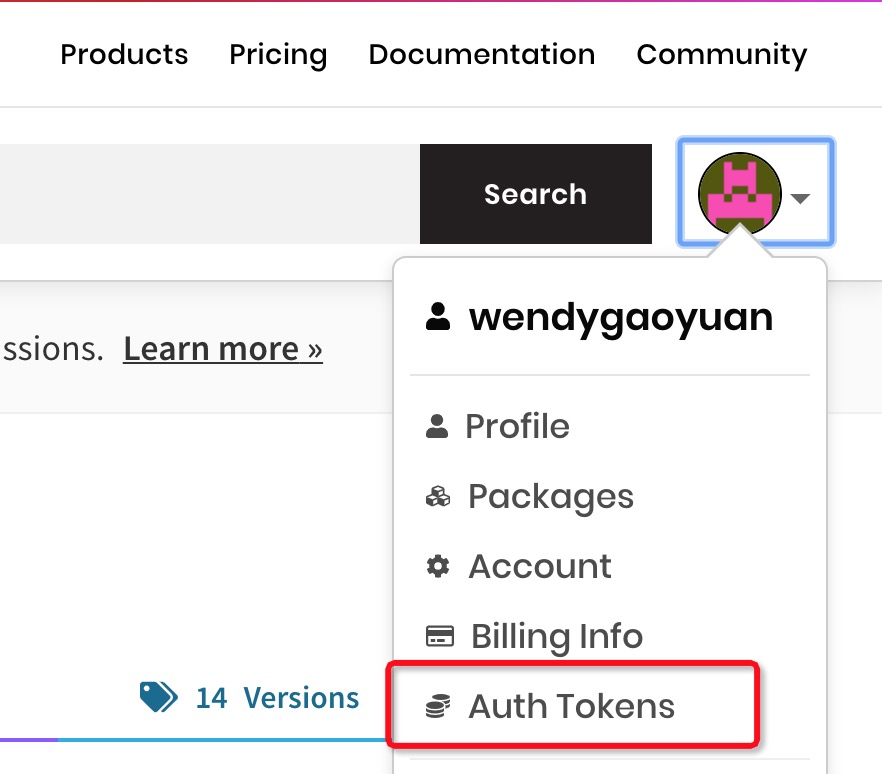
Task: Visit the Community section
Action: 722,54
